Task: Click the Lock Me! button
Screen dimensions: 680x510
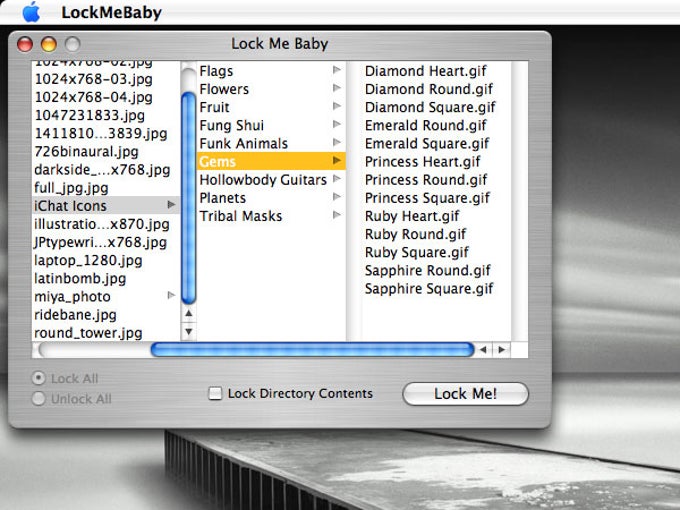Action: tap(465, 394)
